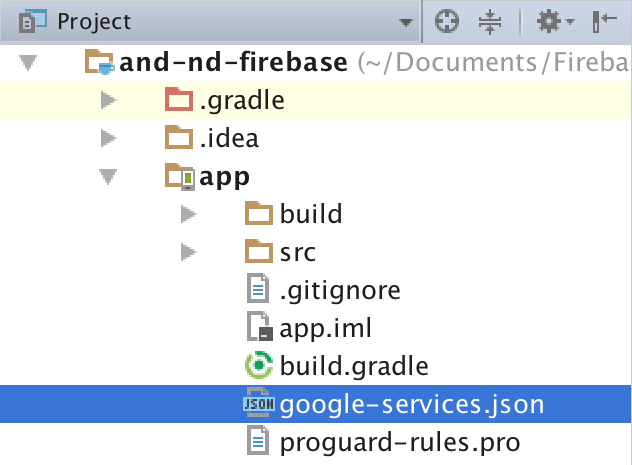Select the .gitignore file

(340, 290)
